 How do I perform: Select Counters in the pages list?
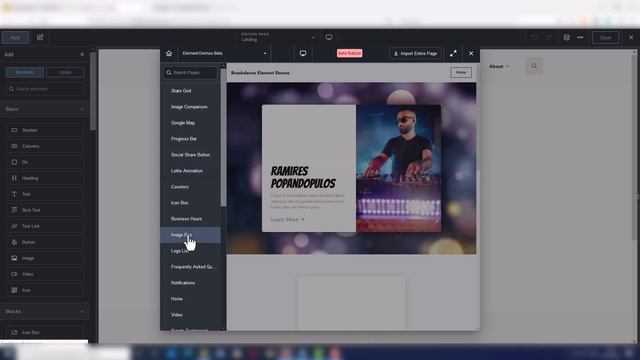click(190, 187)
